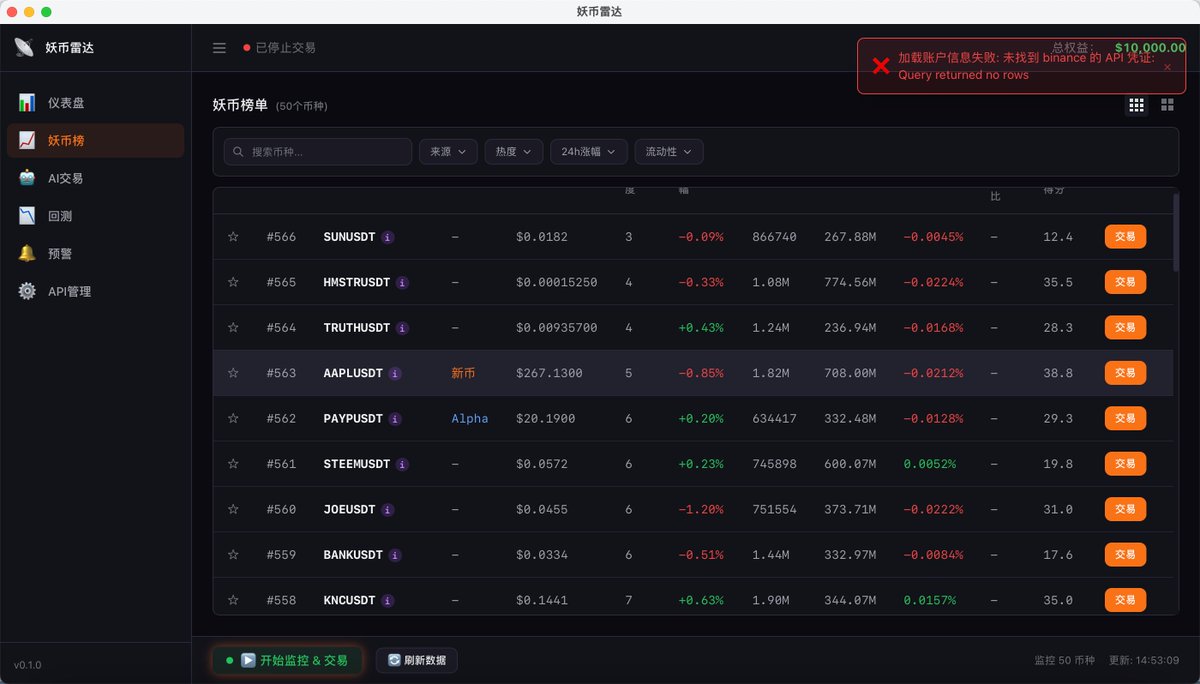The image size is (1200, 684).
Task: Switch to the dense 3x3 grid view icon
Action: pyautogui.click(x=1136, y=104)
